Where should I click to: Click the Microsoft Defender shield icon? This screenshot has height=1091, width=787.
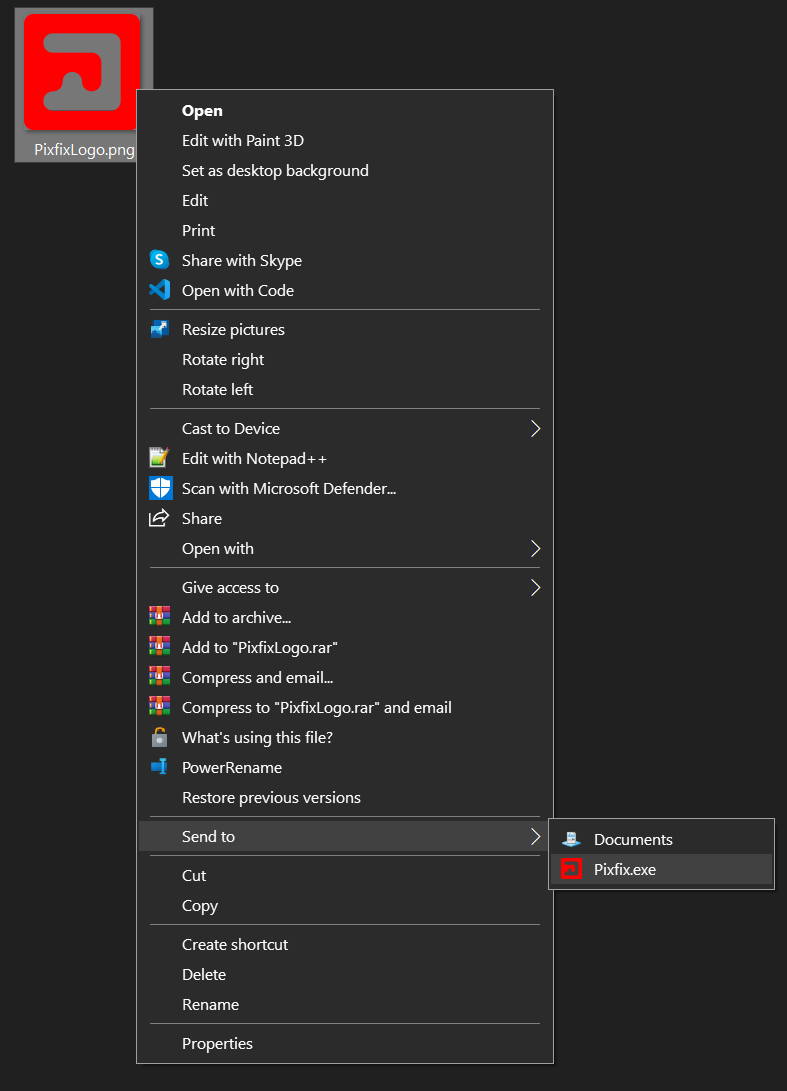[x=161, y=488]
